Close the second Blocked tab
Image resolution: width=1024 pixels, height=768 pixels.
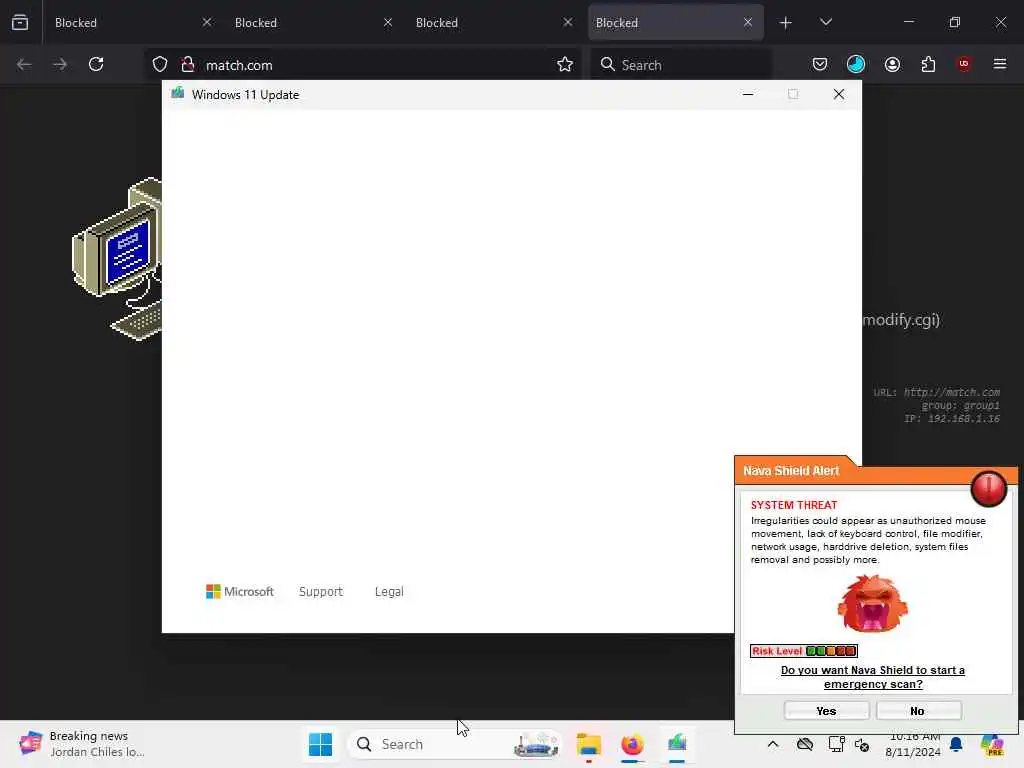[x=387, y=22]
